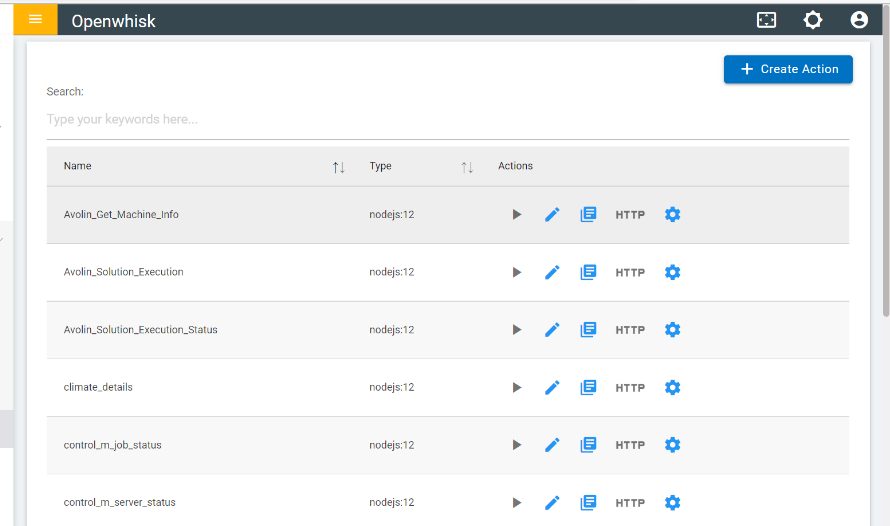Open settings for climate_details action
890x526 pixels.
(673, 387)
